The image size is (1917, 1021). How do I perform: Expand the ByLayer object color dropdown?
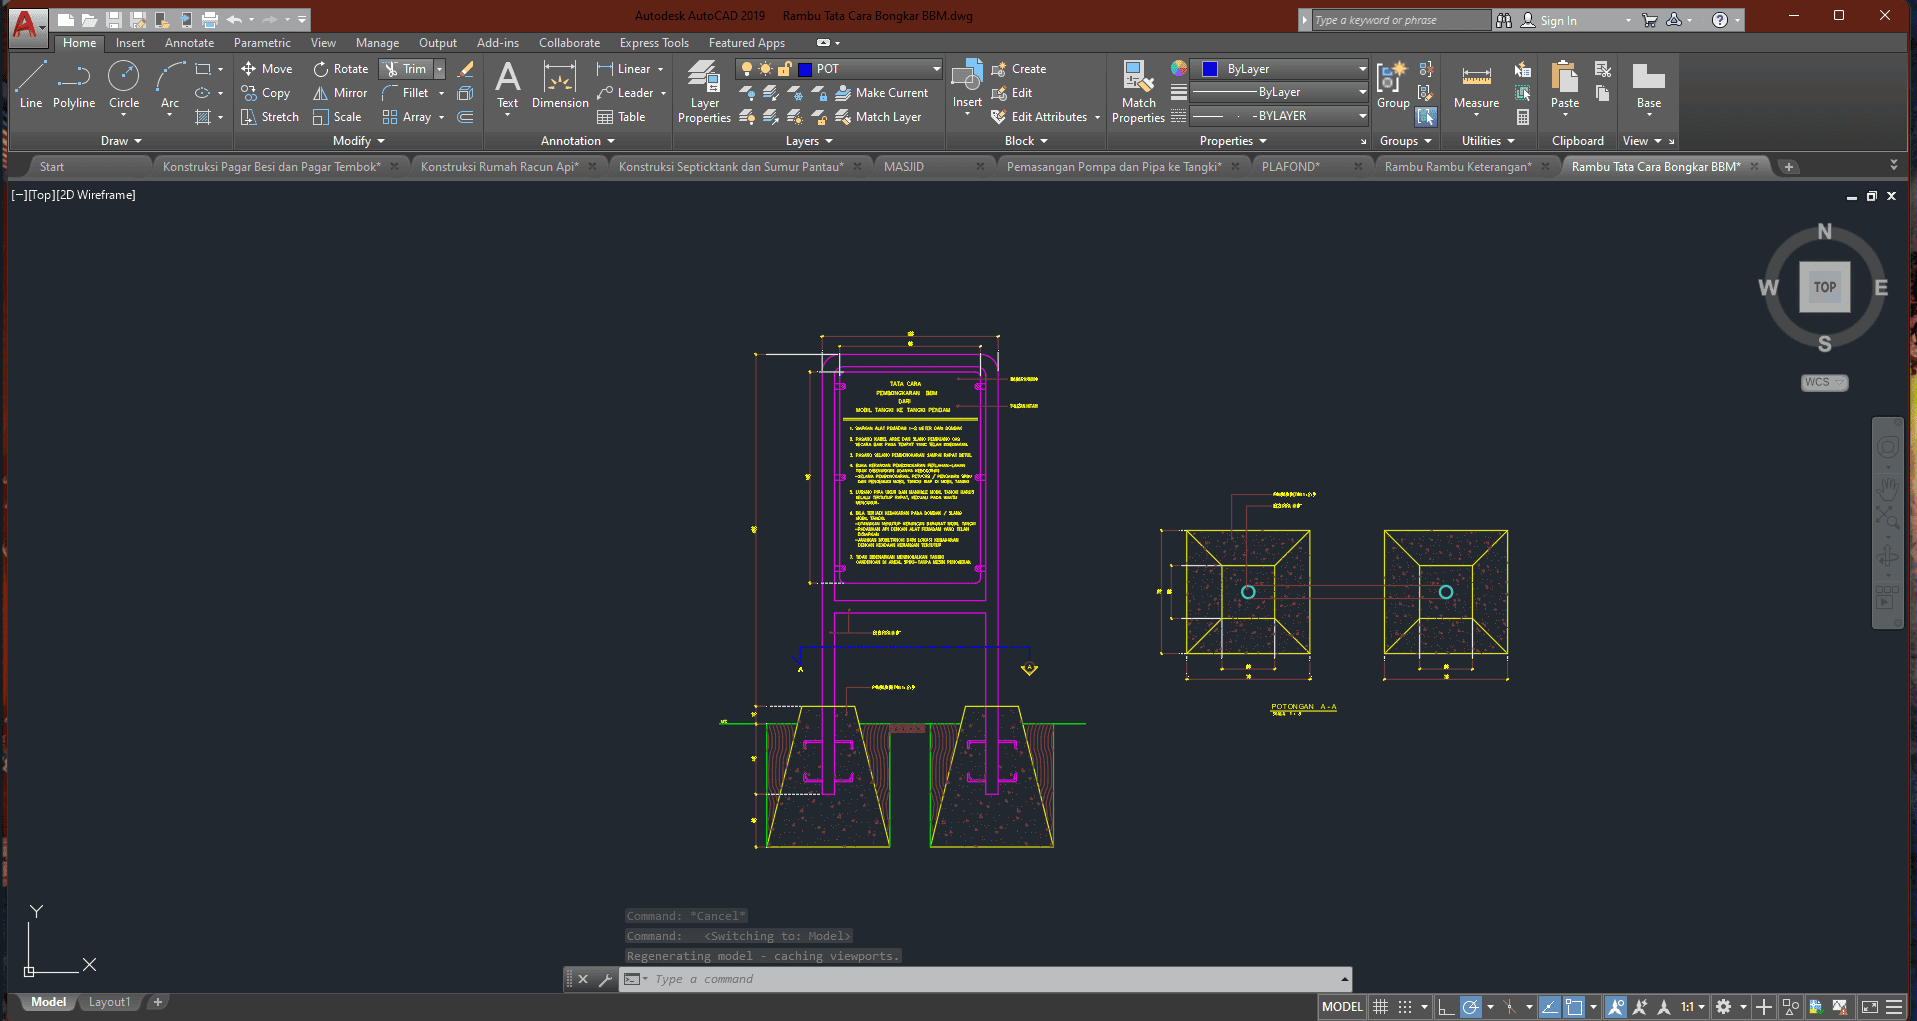tap(1362, 69)
